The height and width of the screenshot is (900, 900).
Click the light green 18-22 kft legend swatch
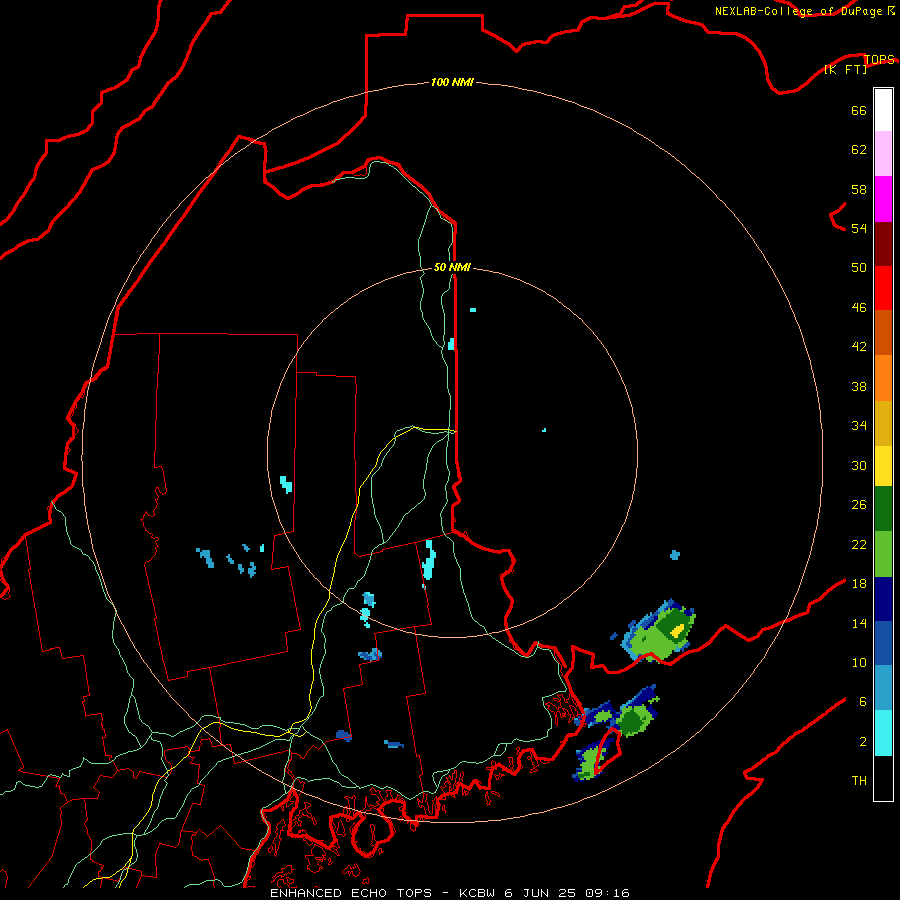883,554
